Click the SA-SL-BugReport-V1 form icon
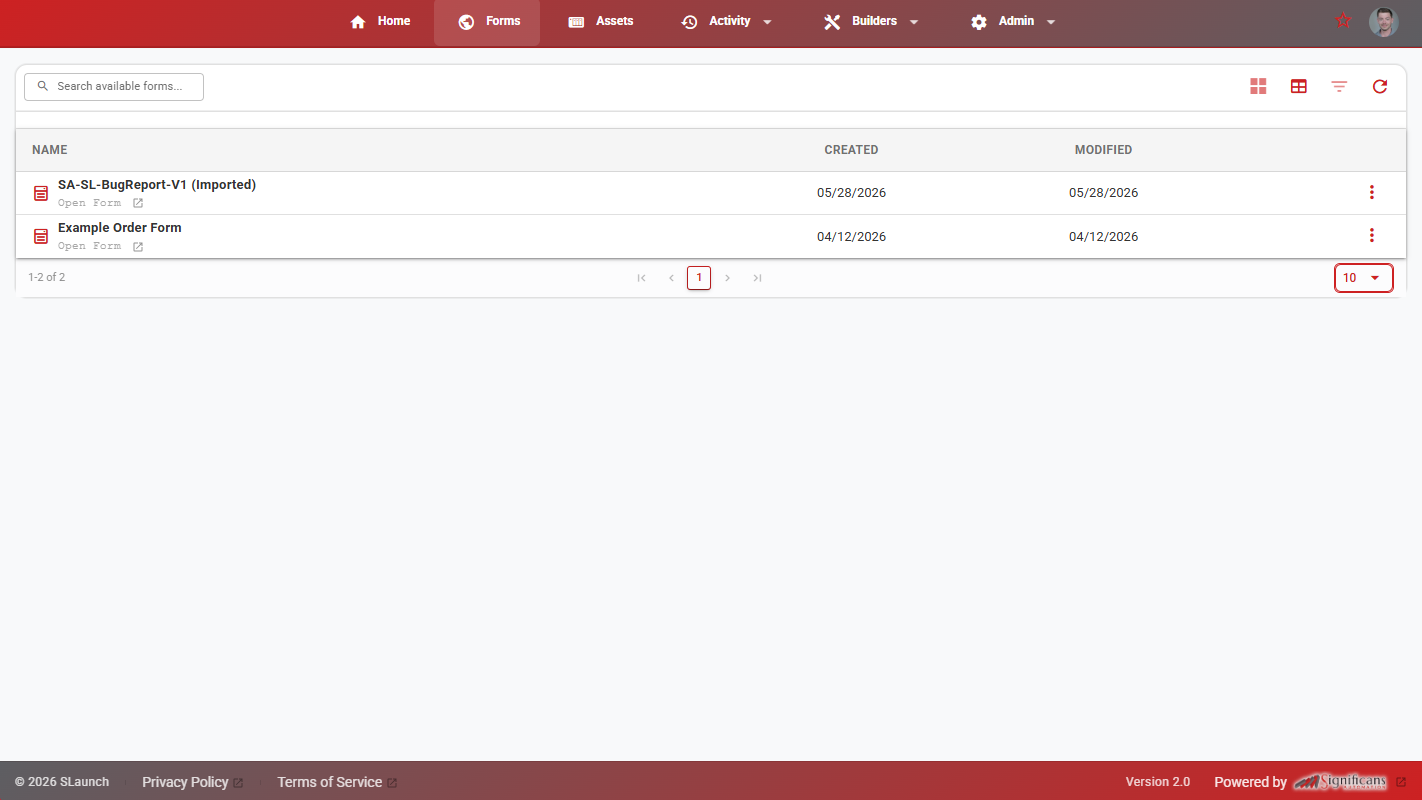 (x=41, y=193)
